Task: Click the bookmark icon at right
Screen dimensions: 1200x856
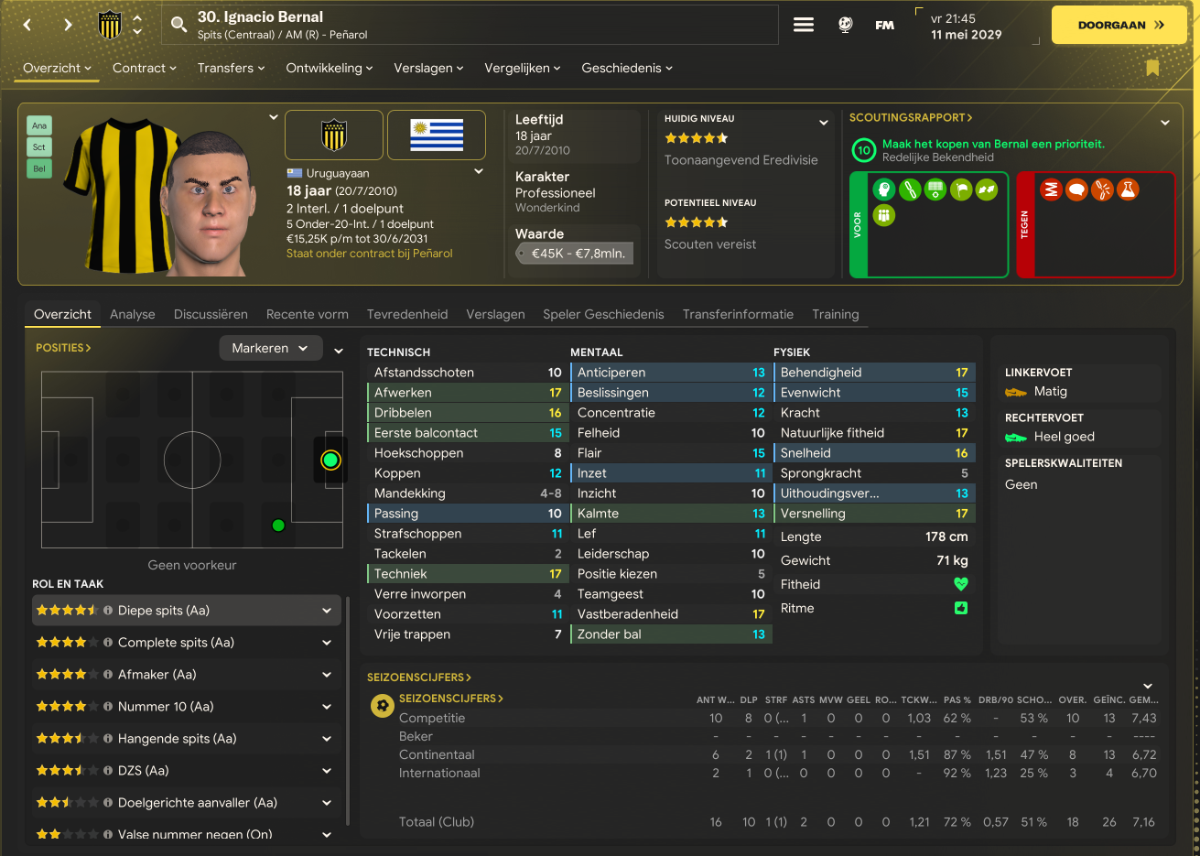Action: click(1153, 68)
